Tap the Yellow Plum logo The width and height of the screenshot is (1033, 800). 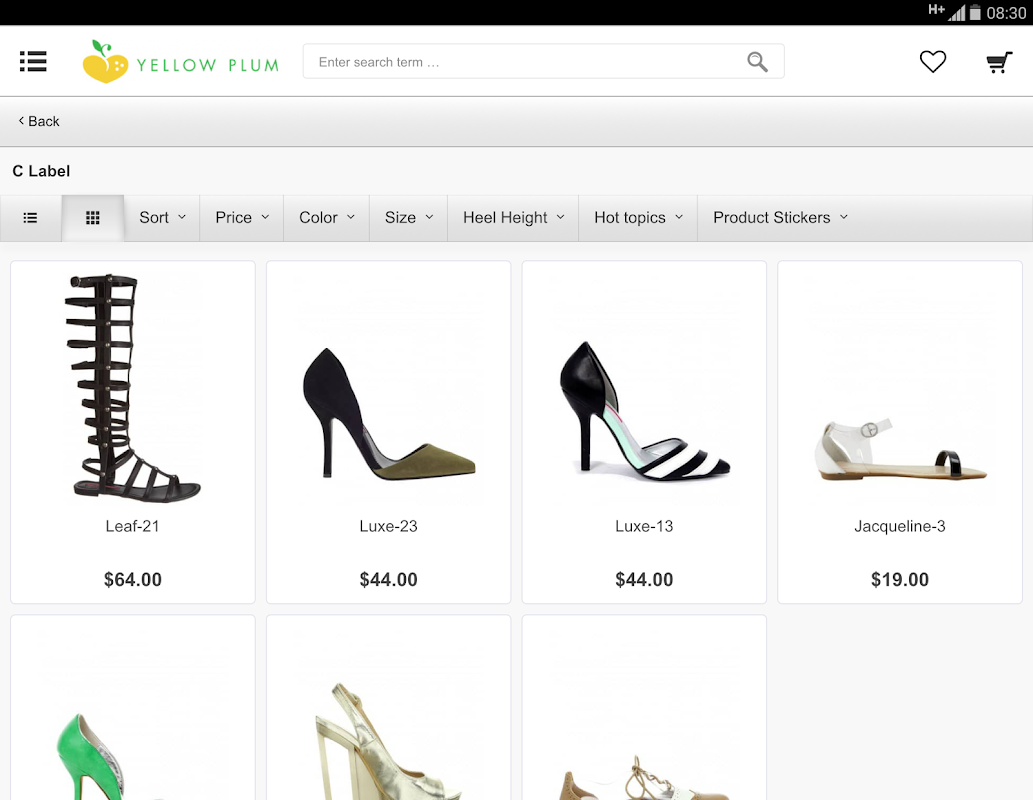[181, 61]
